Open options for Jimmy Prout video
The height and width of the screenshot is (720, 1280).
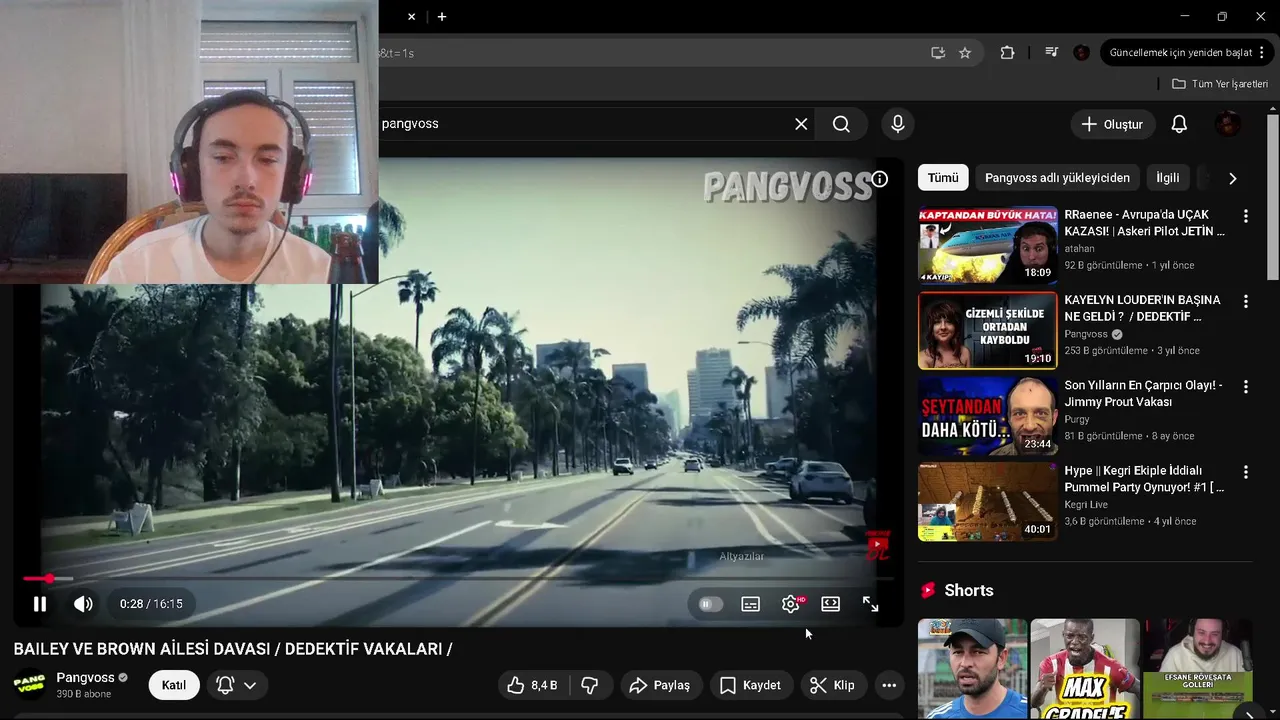click(x=1245, y=386)
